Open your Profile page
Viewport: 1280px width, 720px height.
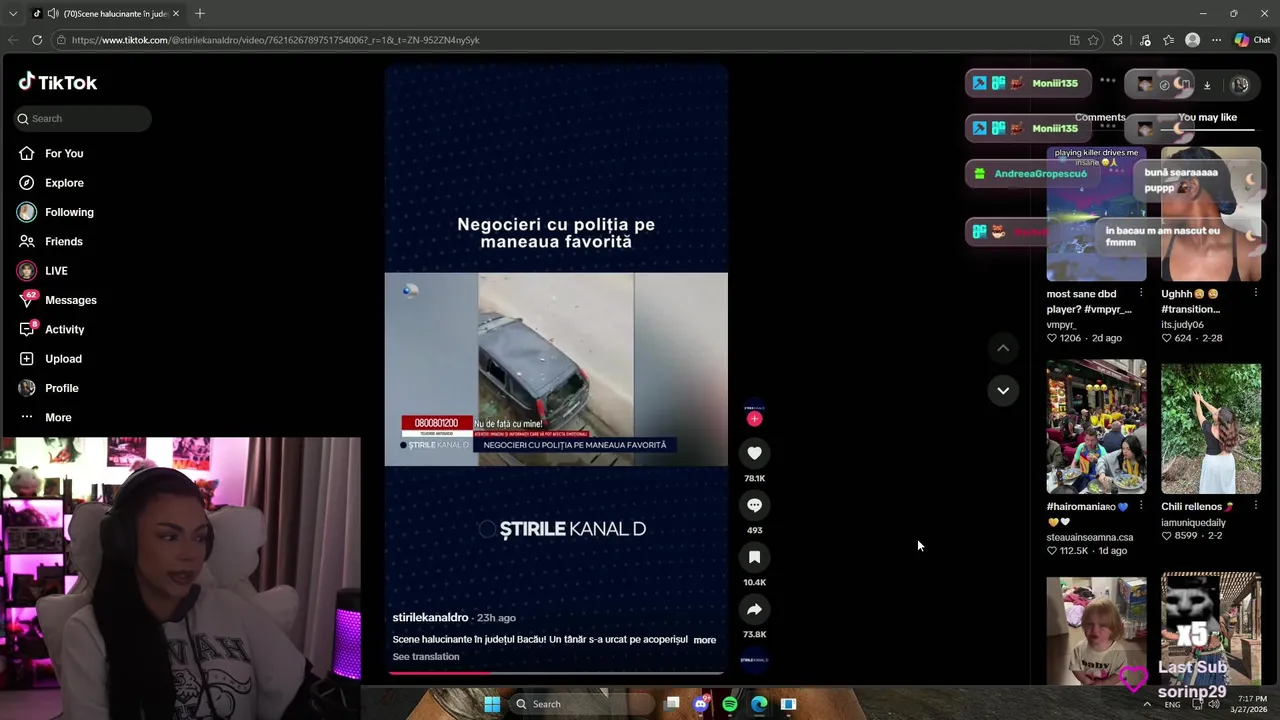tap(61, 388)
